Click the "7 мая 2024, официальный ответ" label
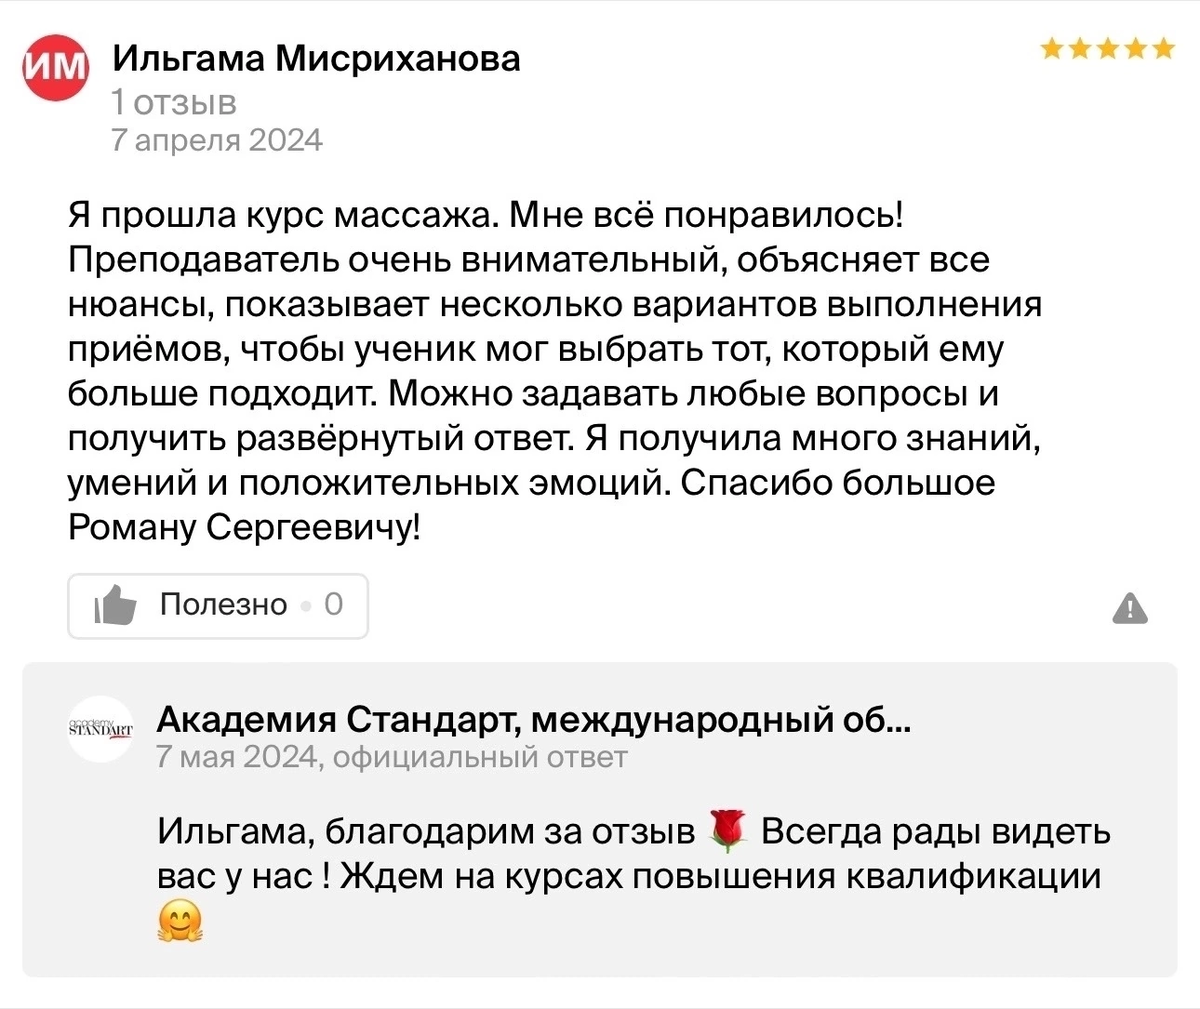This screenshot has width=1200, height=1009. click(x=392, y=757)
